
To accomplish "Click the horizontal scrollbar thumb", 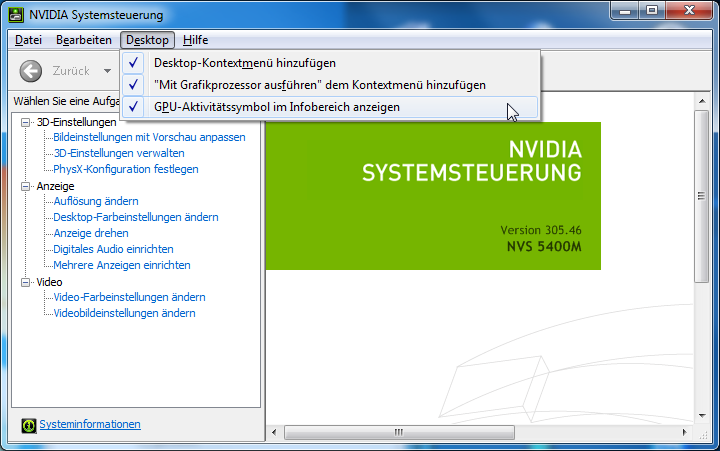I will click(399, 432).
